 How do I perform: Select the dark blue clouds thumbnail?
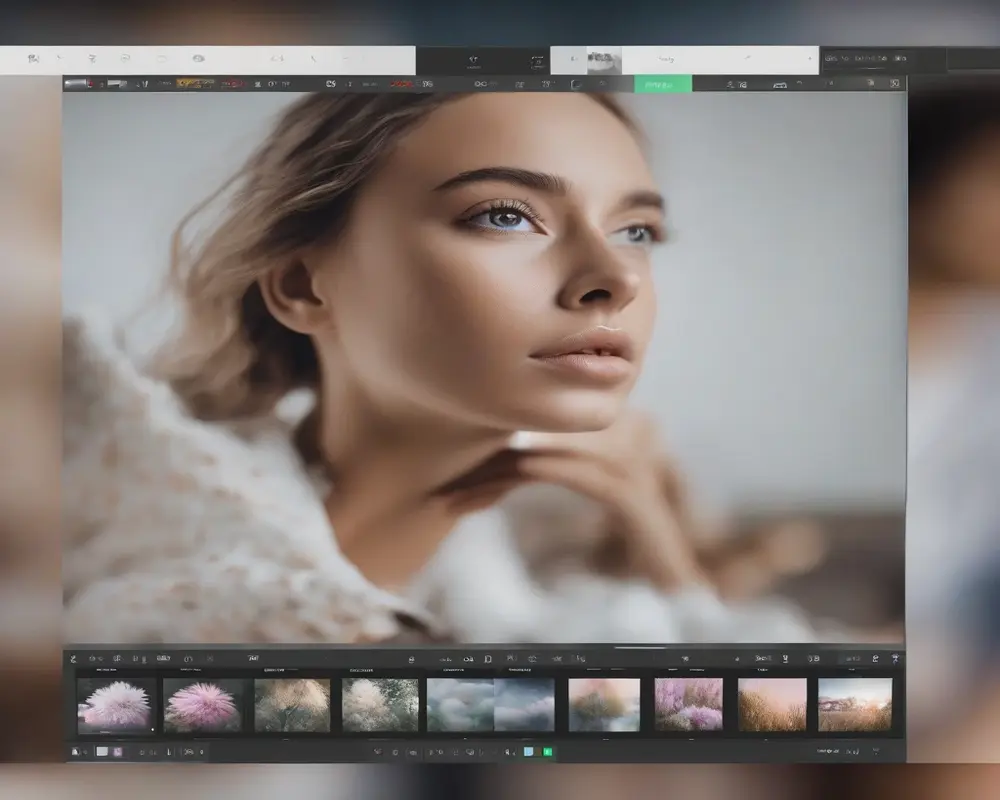[524, 705]
